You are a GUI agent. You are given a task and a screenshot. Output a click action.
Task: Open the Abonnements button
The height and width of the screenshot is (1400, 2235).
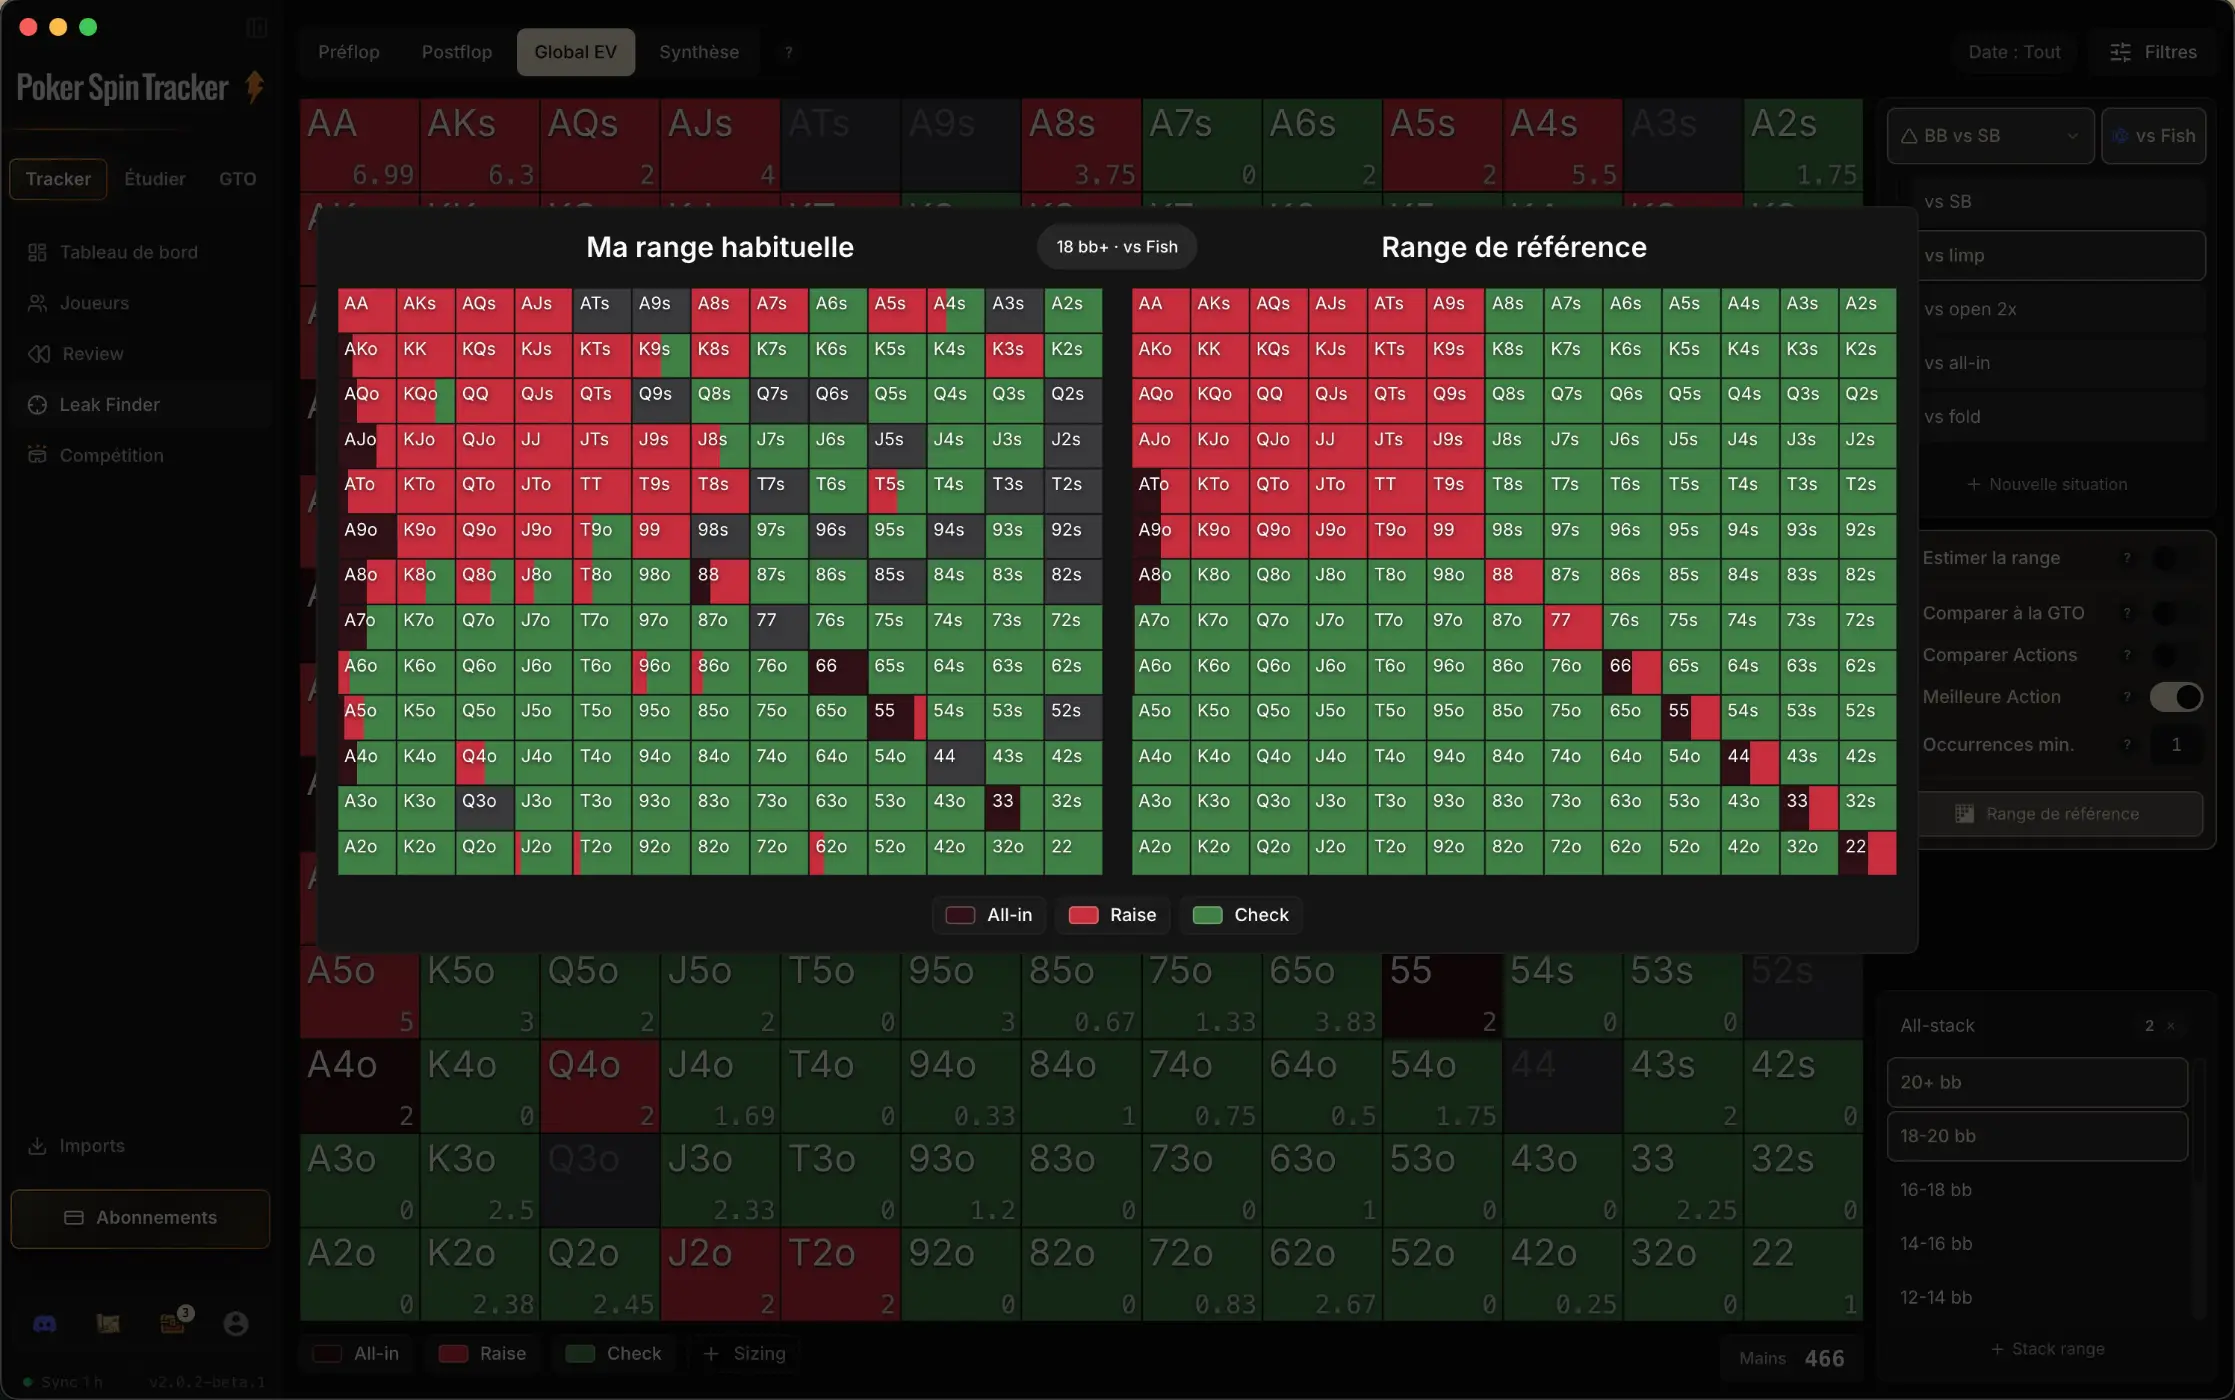140,1218
